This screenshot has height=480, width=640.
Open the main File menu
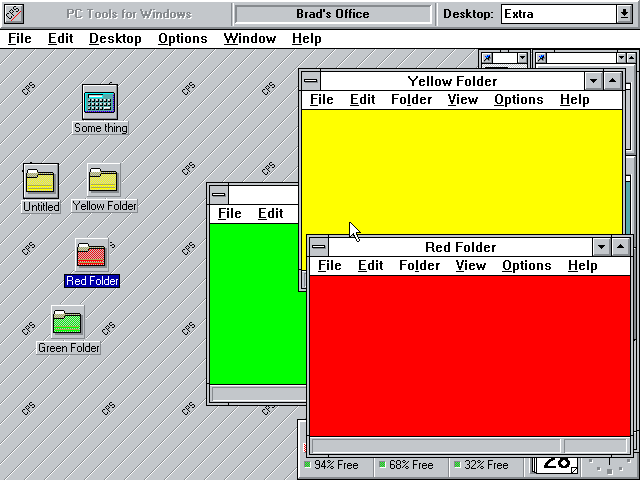(x=20, y=38)
